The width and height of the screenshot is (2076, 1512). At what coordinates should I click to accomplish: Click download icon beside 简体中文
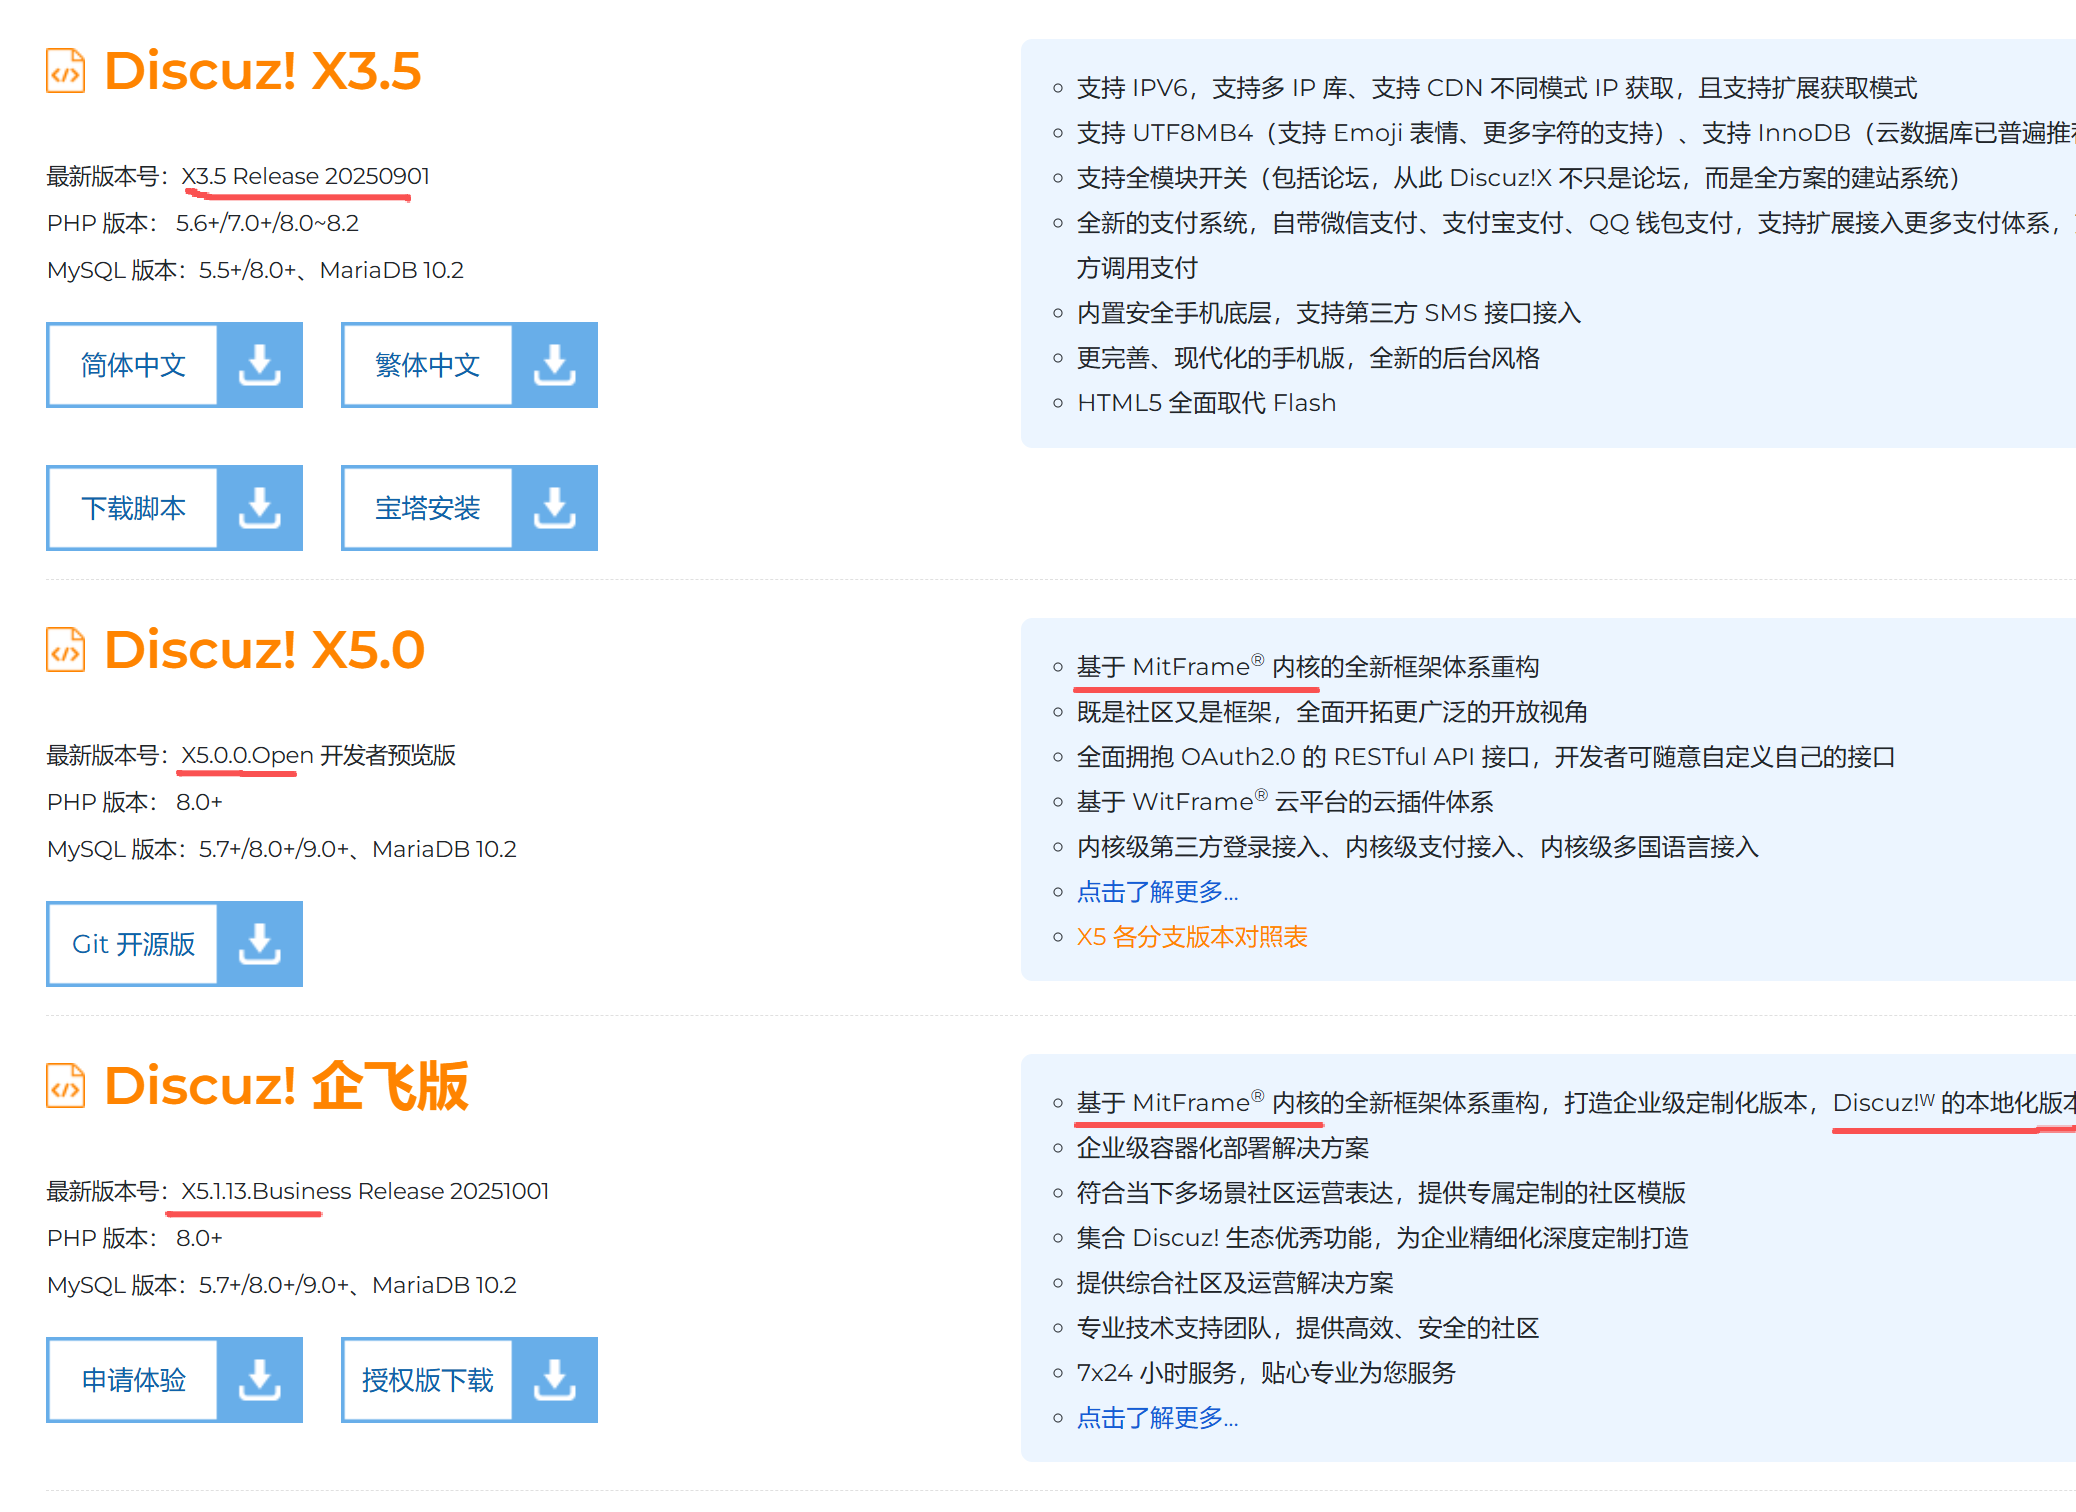tap(259, 365)
